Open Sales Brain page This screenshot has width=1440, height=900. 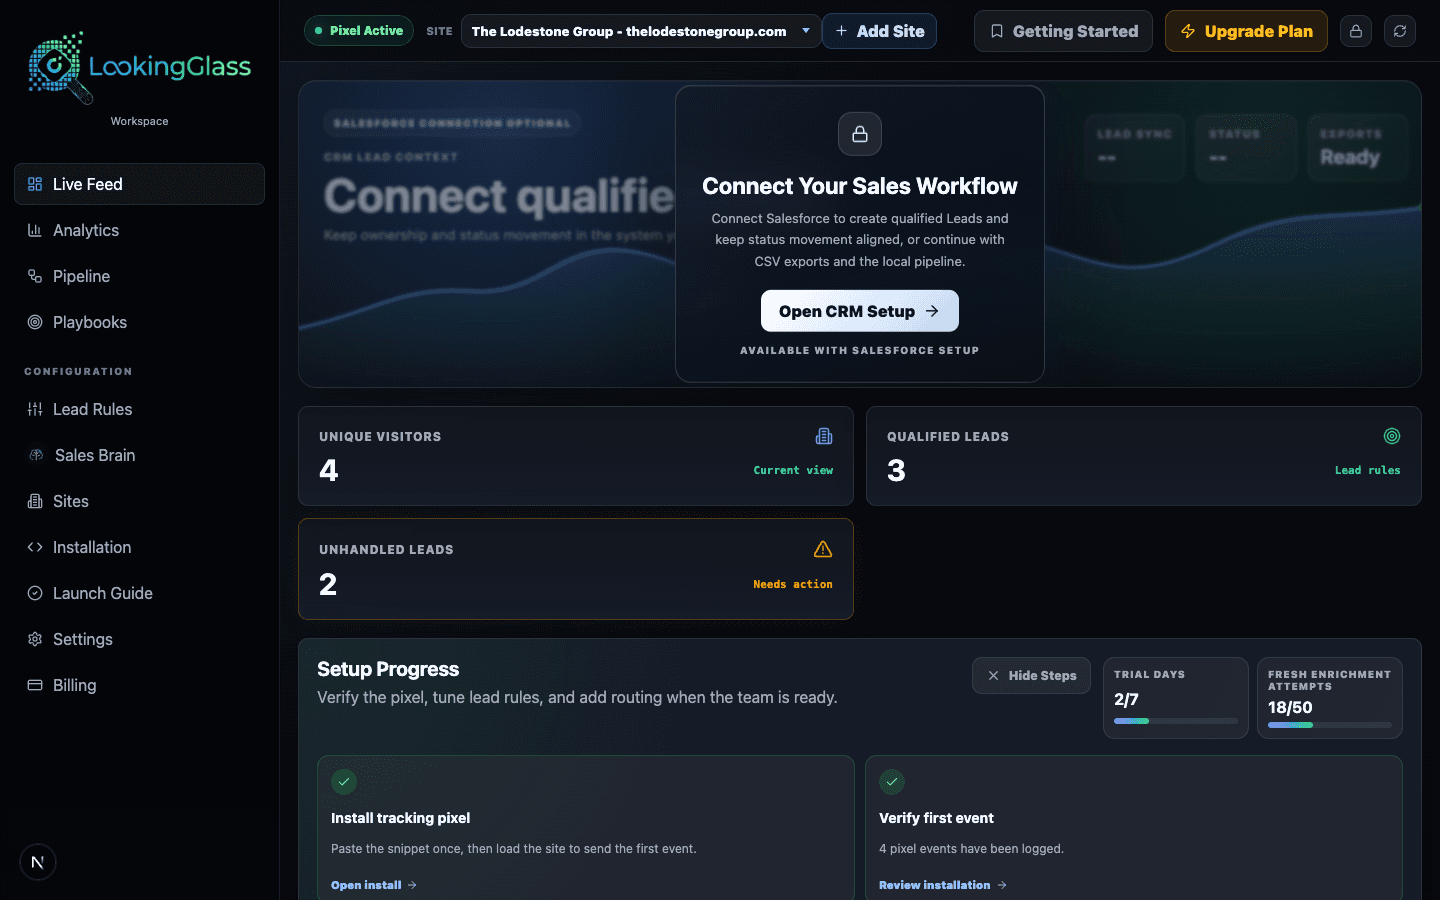140,455
